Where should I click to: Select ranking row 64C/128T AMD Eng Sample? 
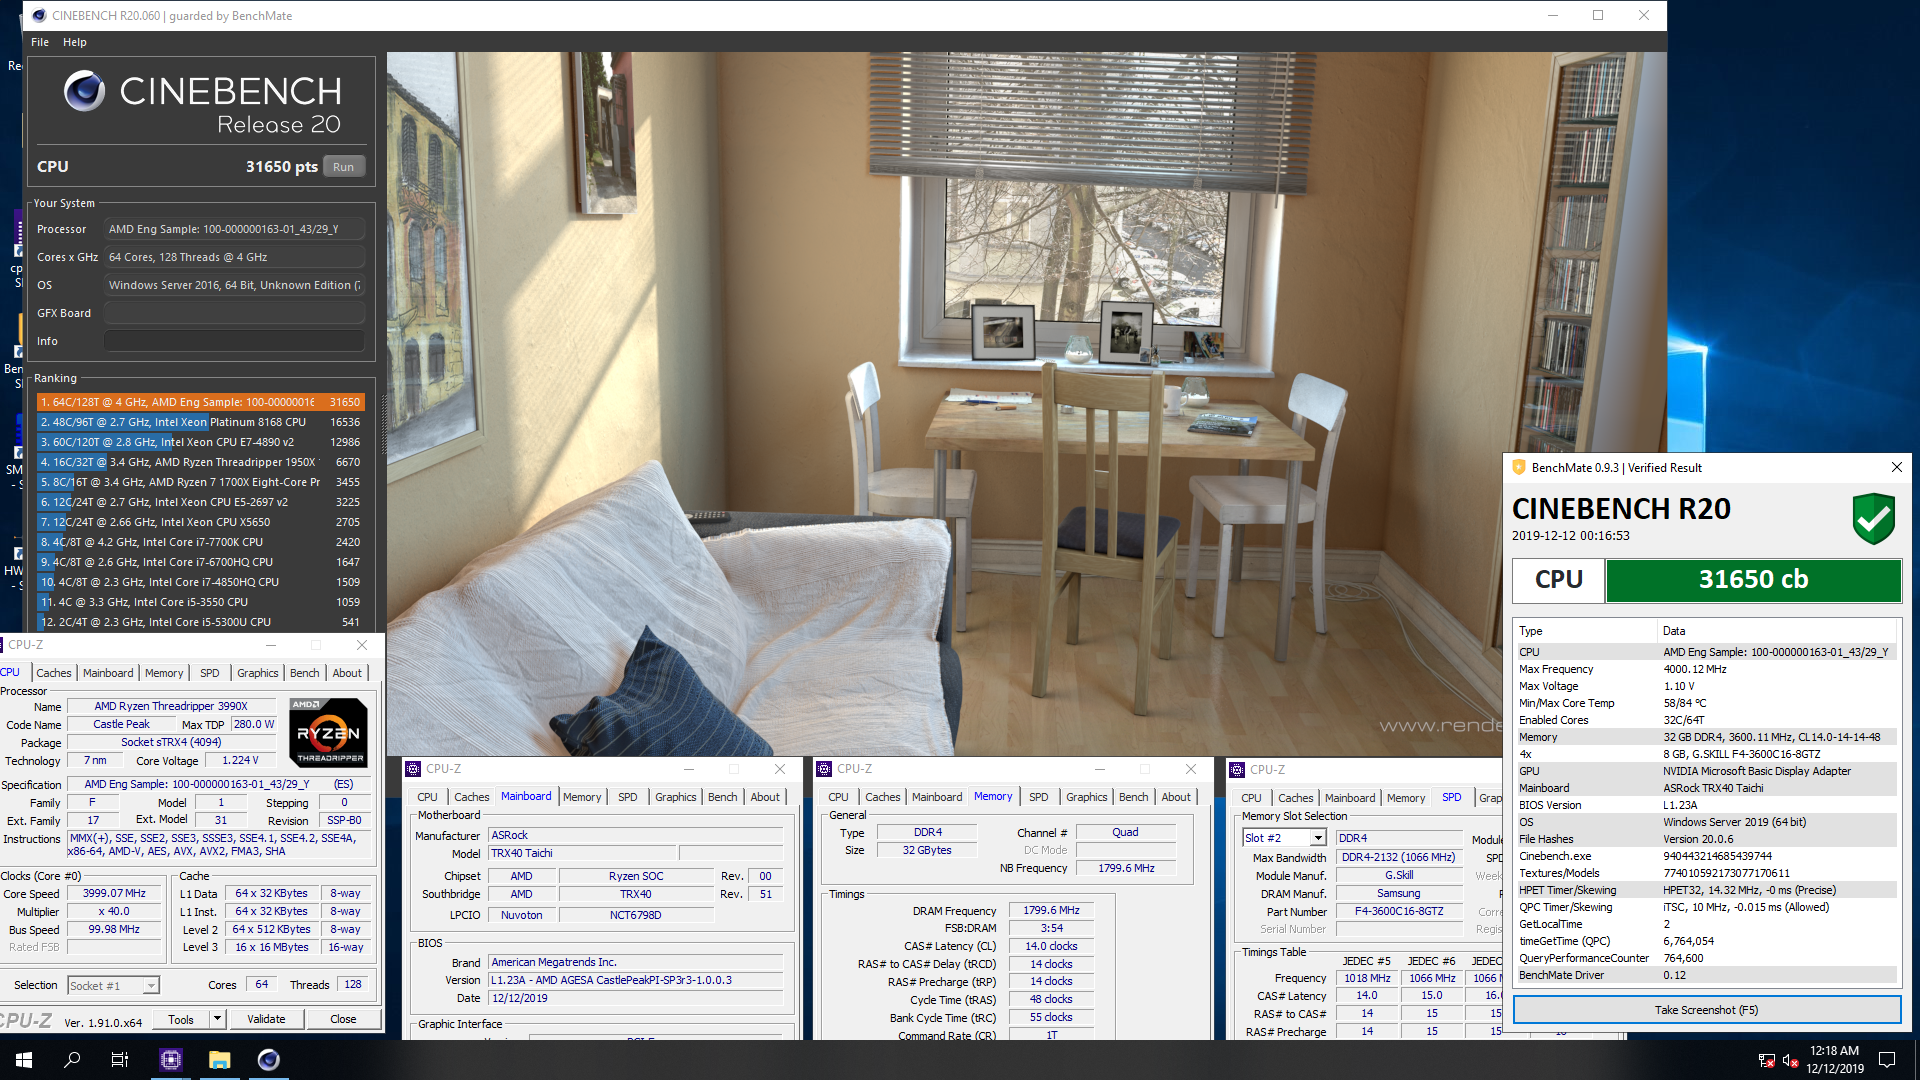200,402
